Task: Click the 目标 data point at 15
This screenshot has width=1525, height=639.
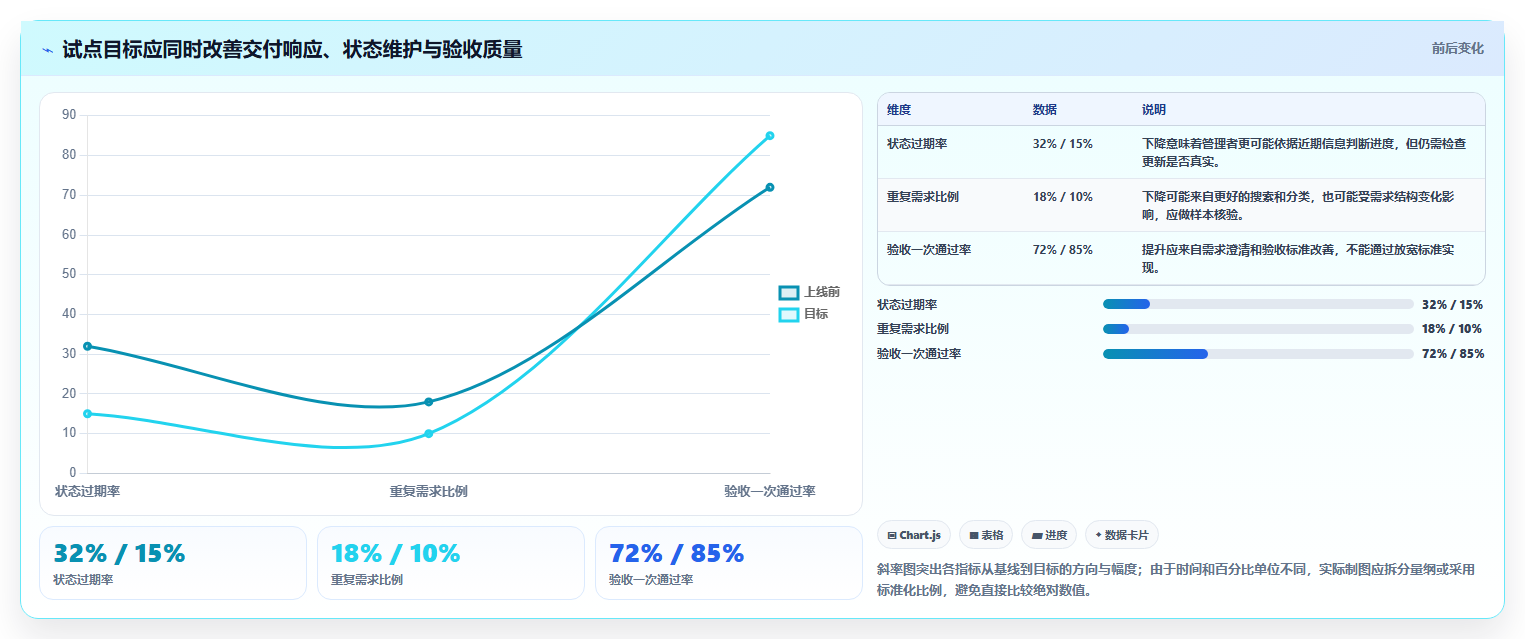Action: (87, 414)
